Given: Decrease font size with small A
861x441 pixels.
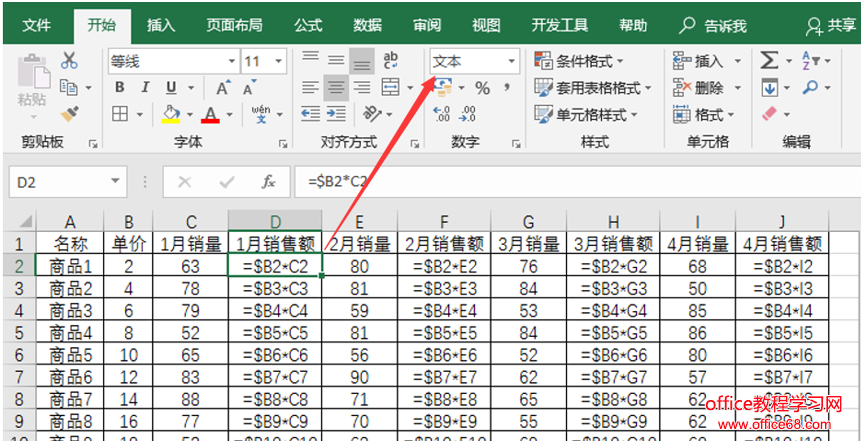Looking at the screenshot, I should tap(250, 88).
